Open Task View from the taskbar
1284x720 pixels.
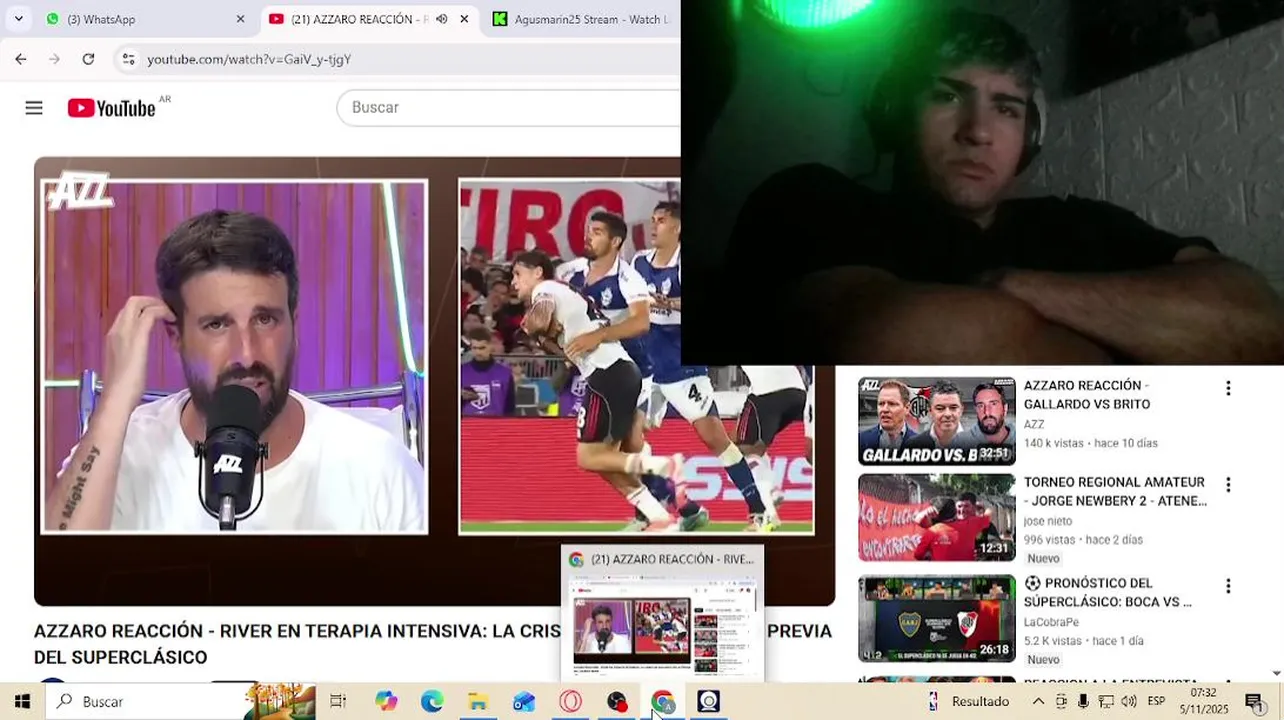(338, 702)
